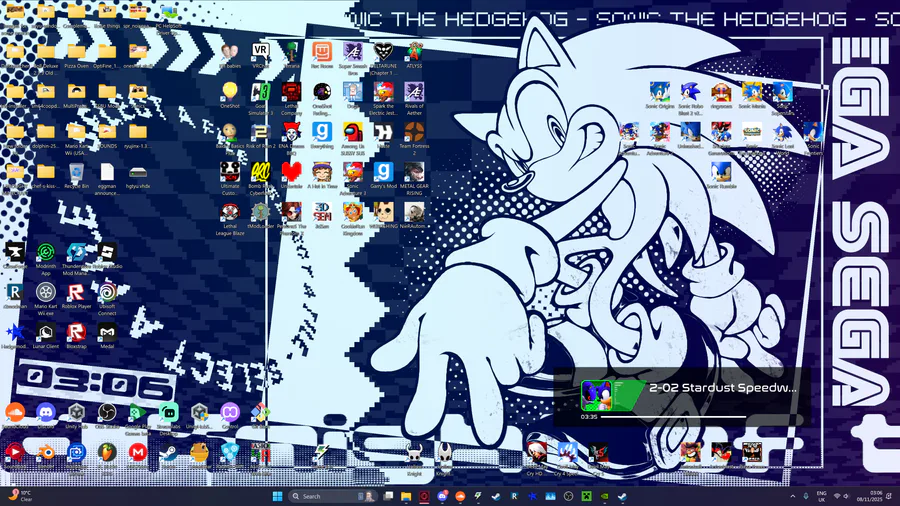Open the Rec Room shortcut
The image size is (900, 506).
[x=322, y=55]
